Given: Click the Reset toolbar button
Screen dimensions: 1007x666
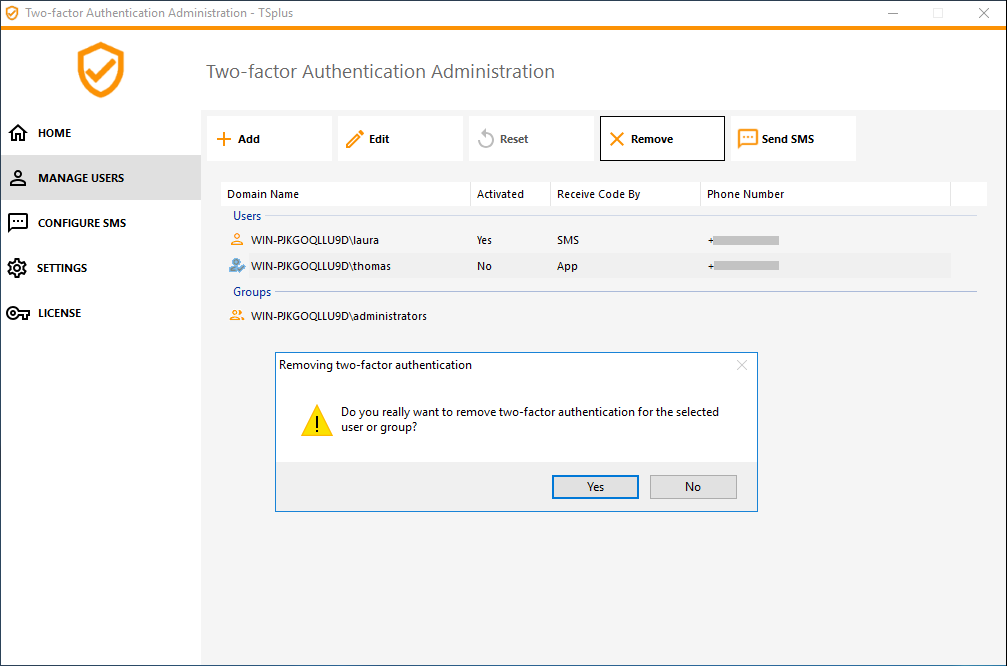Looking at the screenshot, I should point(531,139).
